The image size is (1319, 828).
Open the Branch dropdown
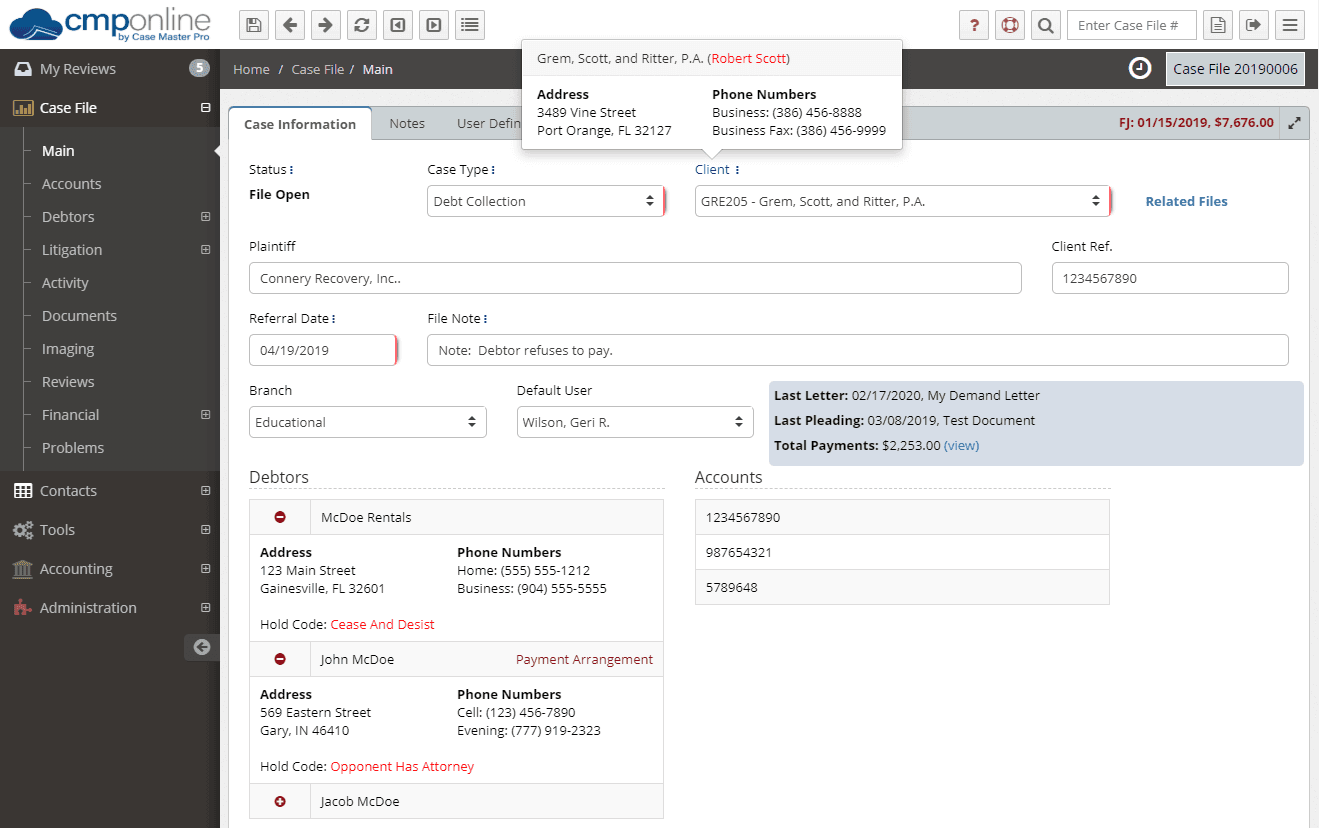point(367,422)
